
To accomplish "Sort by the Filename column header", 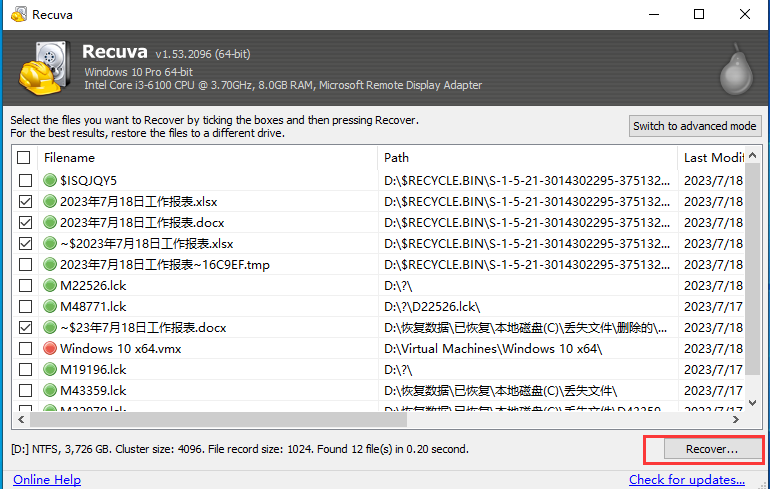I will tap(207, 158).
